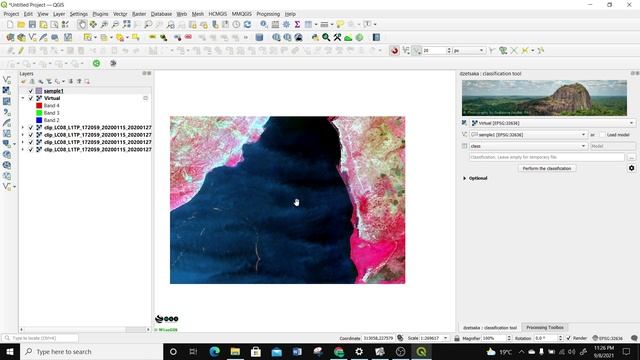Open the Scale dropdown in status bar

point(446,338)
